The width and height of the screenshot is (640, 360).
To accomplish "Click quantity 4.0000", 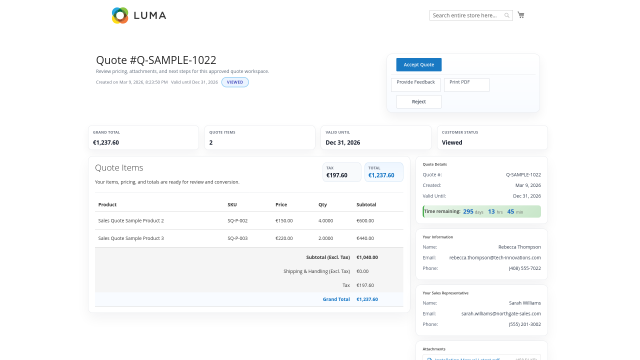I will pyautogui.click(x=326, y=221).
